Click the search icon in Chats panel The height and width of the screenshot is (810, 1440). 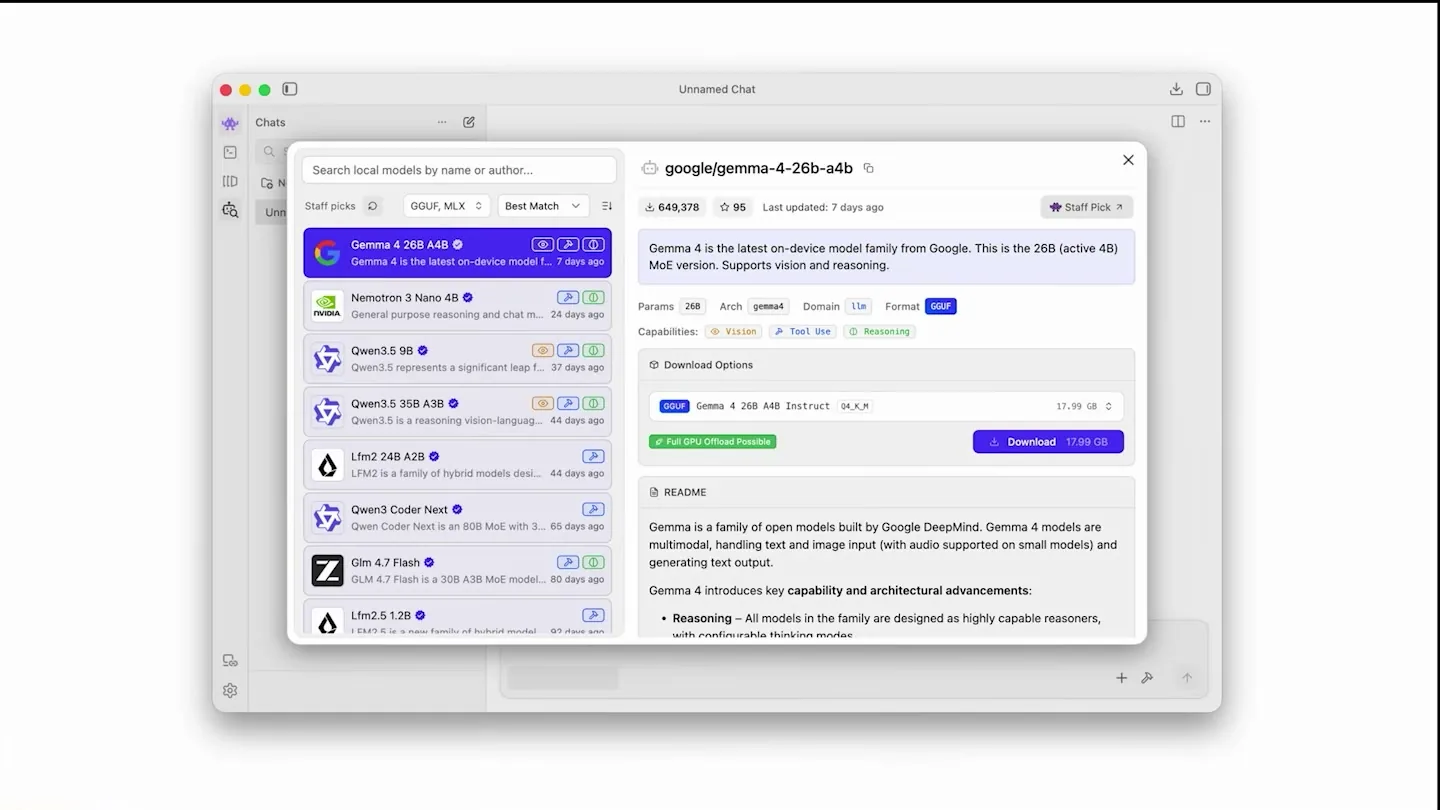point(269,152)
